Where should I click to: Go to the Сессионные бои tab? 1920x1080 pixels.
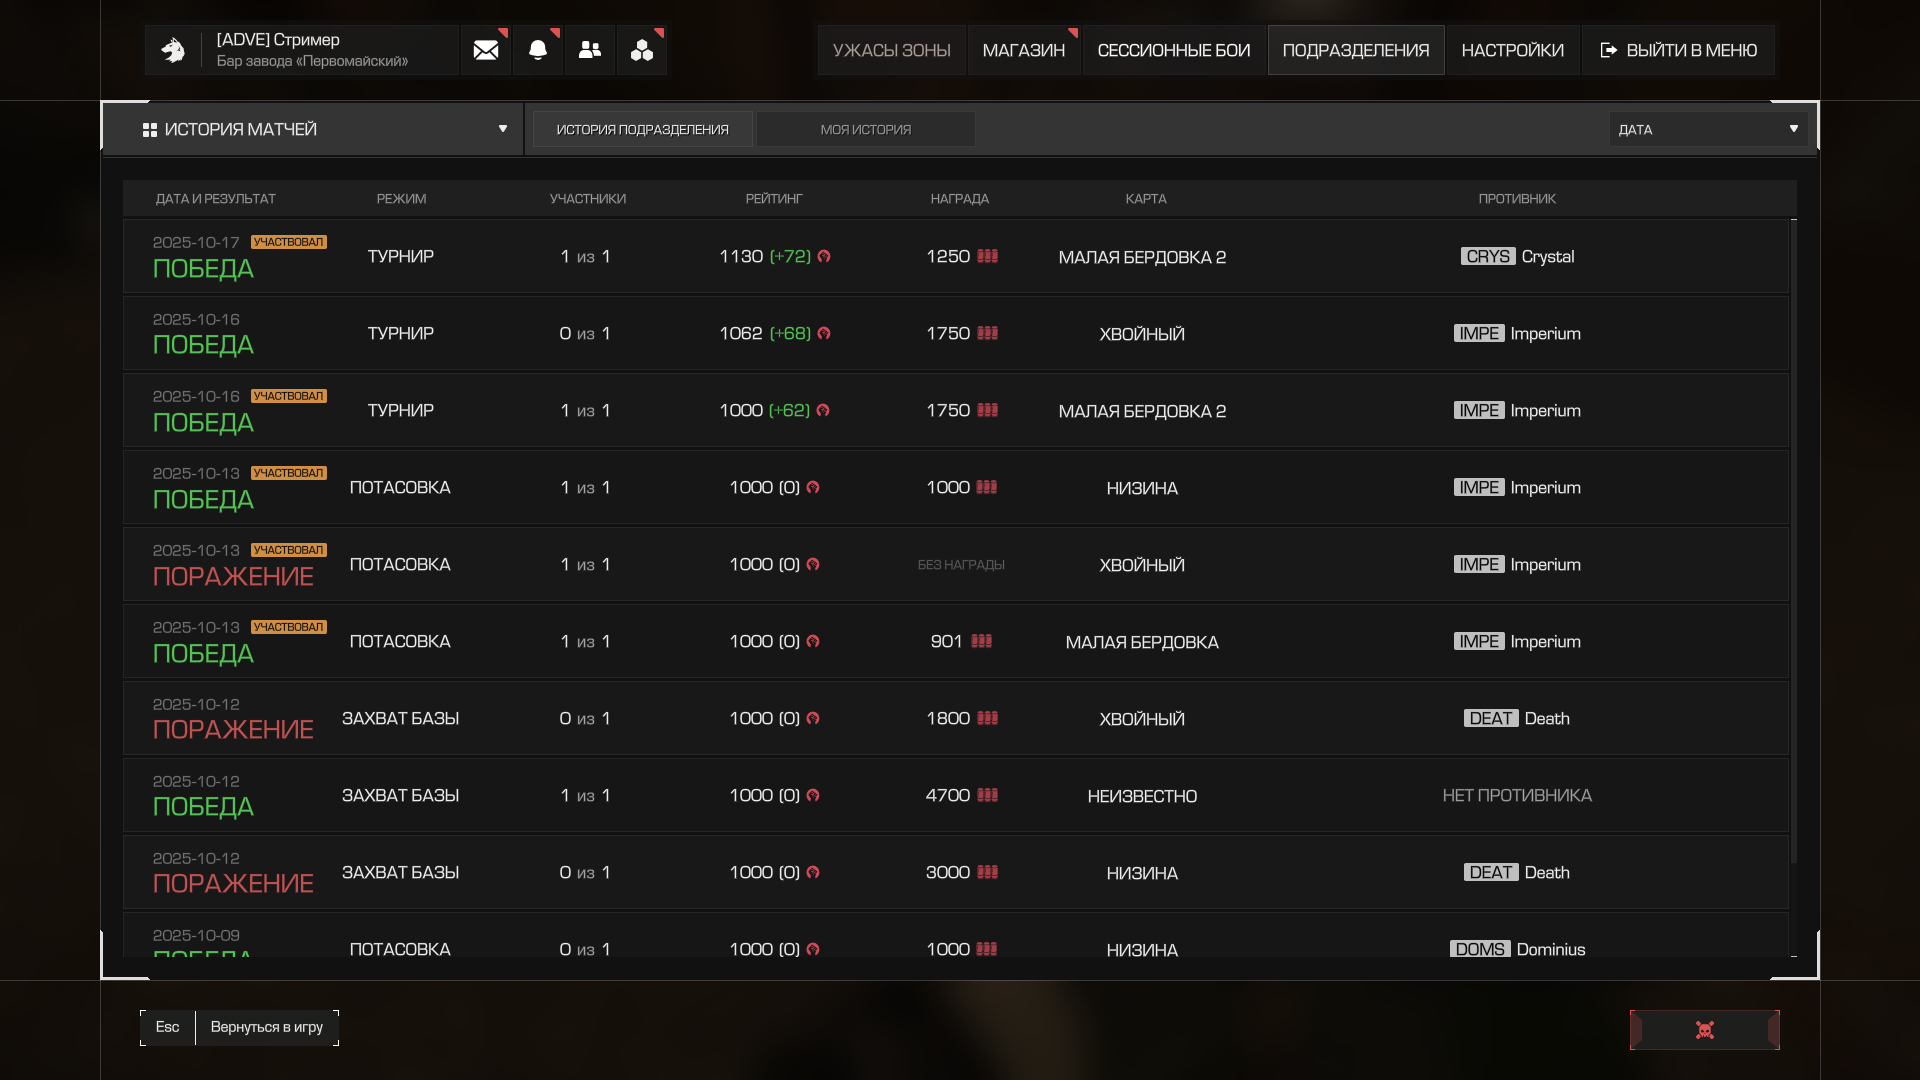[1173, 50]
